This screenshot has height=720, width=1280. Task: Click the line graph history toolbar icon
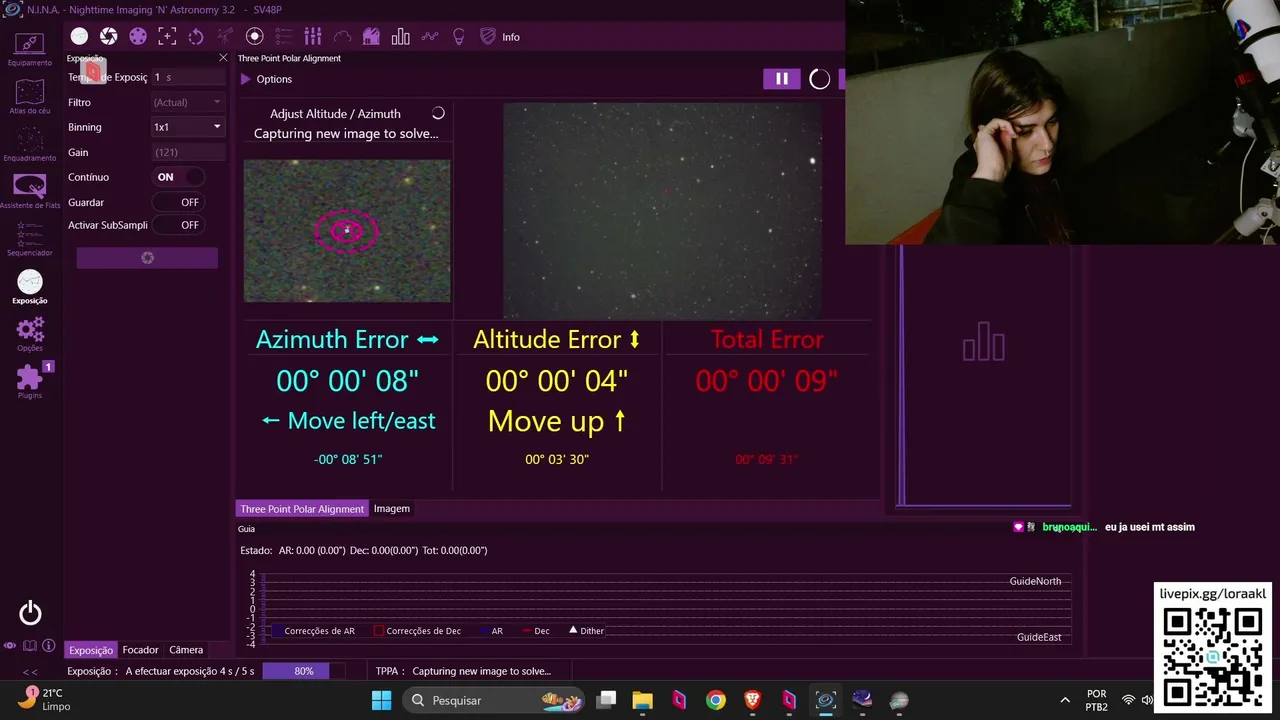[430, 37]
